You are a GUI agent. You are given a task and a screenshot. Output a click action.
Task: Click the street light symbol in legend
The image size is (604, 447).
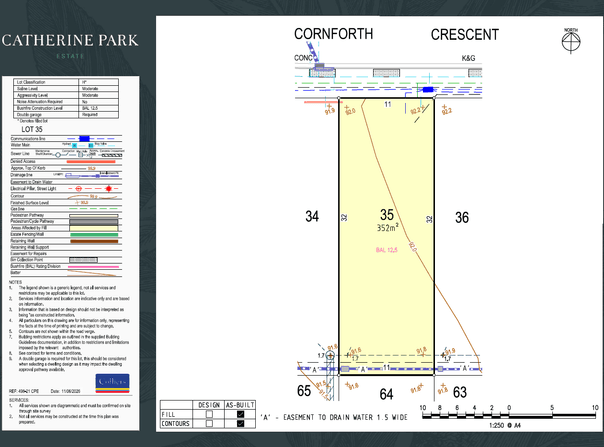click(109, 189)
